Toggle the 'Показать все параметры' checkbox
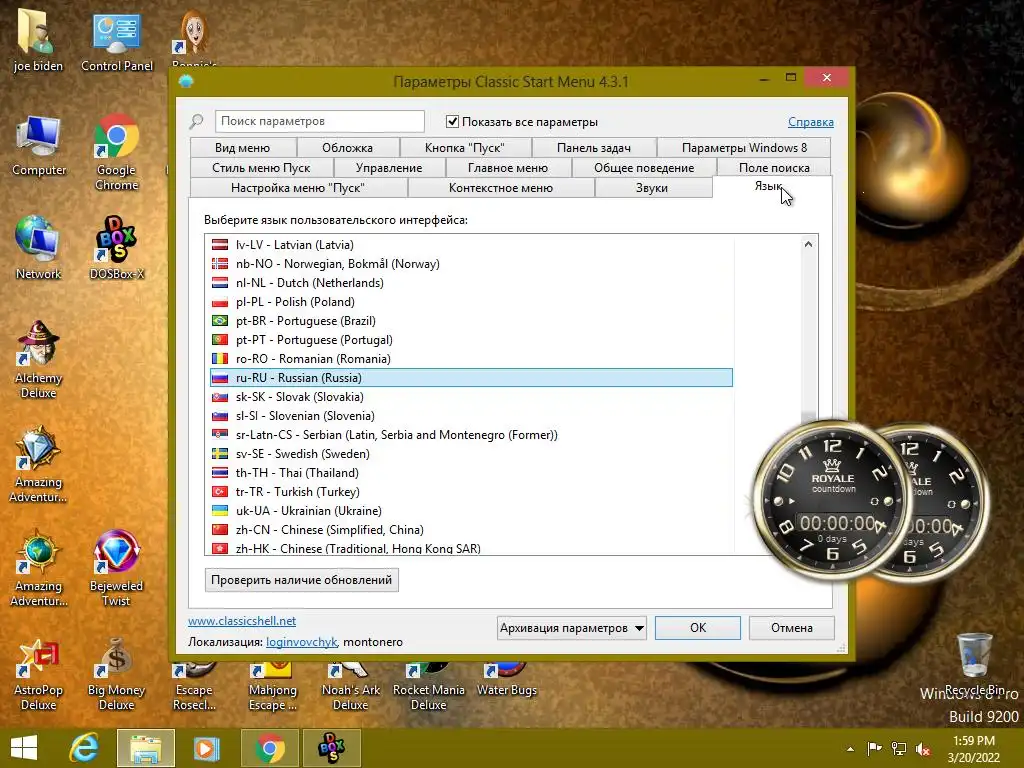Image resolution: width=1024 pixels, height=768 pixels. 452,121
